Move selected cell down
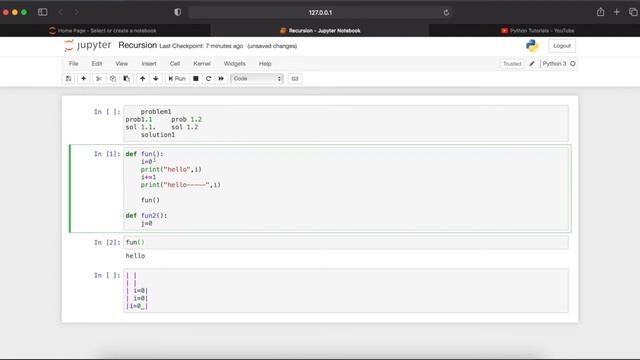Viewport: 640px width, 360px height. click(156, 78)
